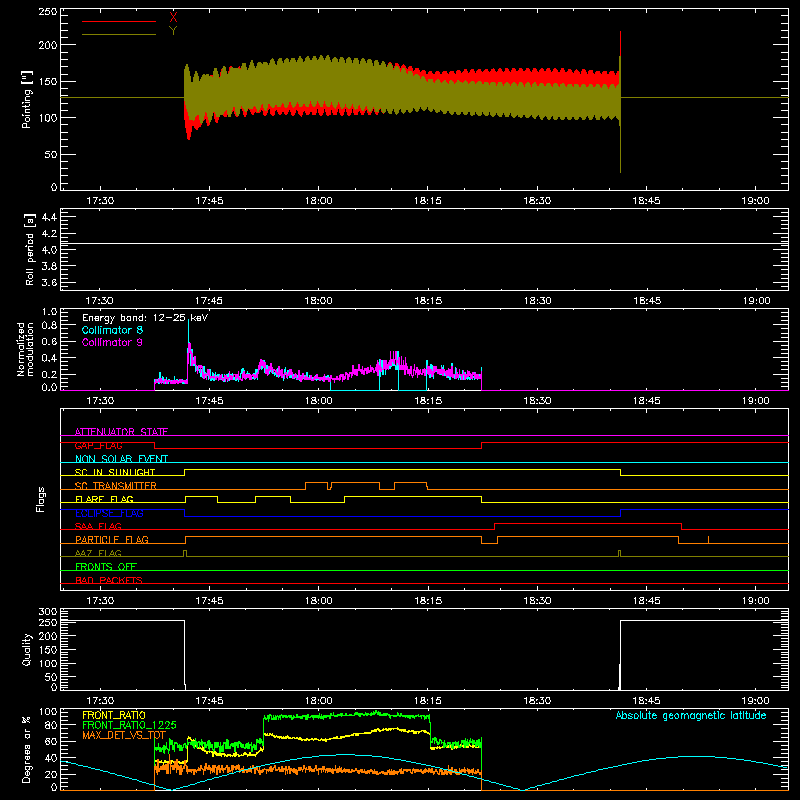
Task: Click the red X legend line
Action: click(x=119, y=21)
